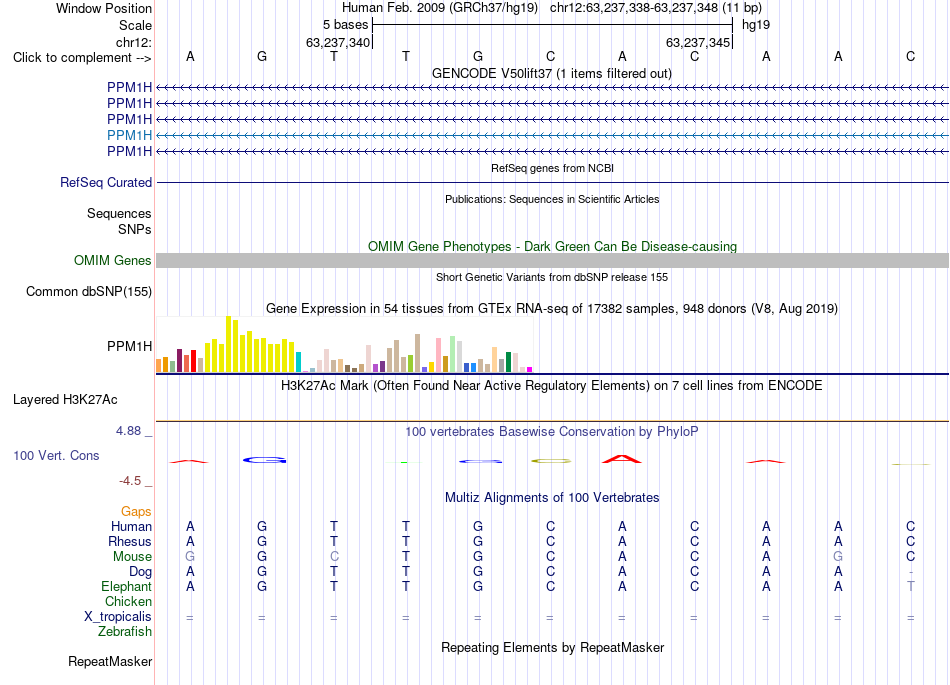Viewport: 950px width, 685px height.
Task: Click the magenta bar ending GTEx chart
Action: [x=529, y=369]
